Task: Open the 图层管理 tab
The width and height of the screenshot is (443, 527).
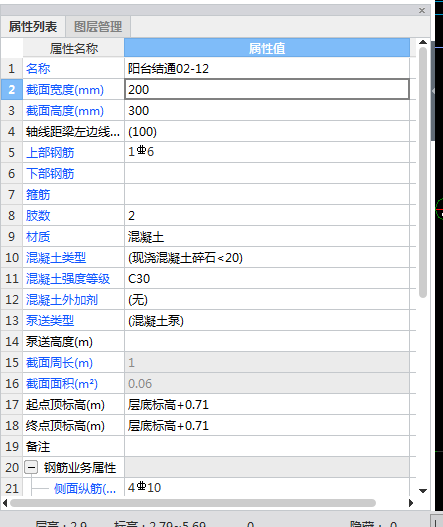Action: point(98,27)
